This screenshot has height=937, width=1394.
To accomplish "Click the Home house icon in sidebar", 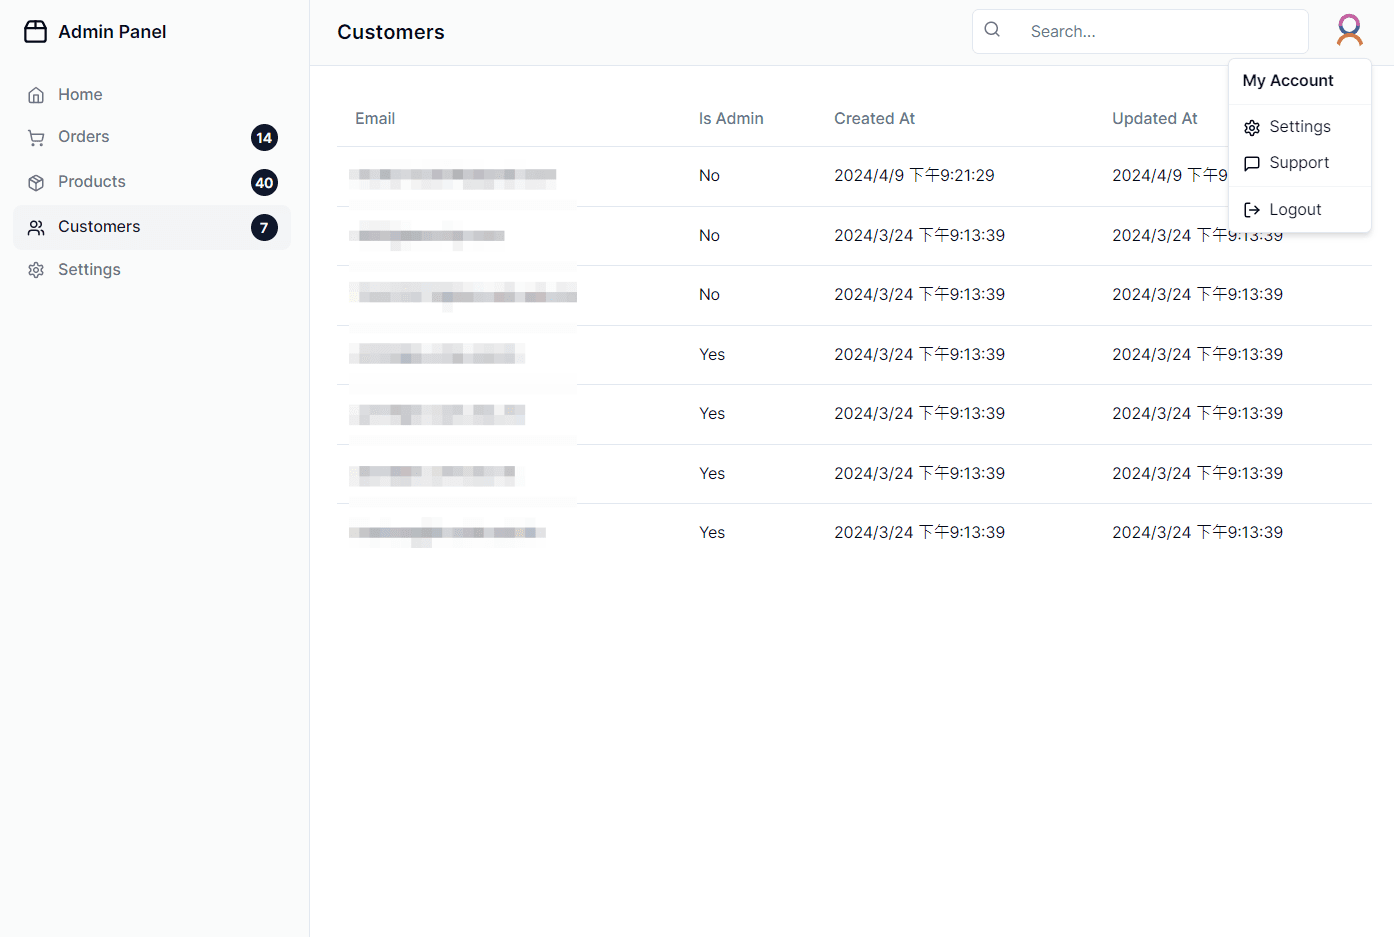I will pos(36,95).
